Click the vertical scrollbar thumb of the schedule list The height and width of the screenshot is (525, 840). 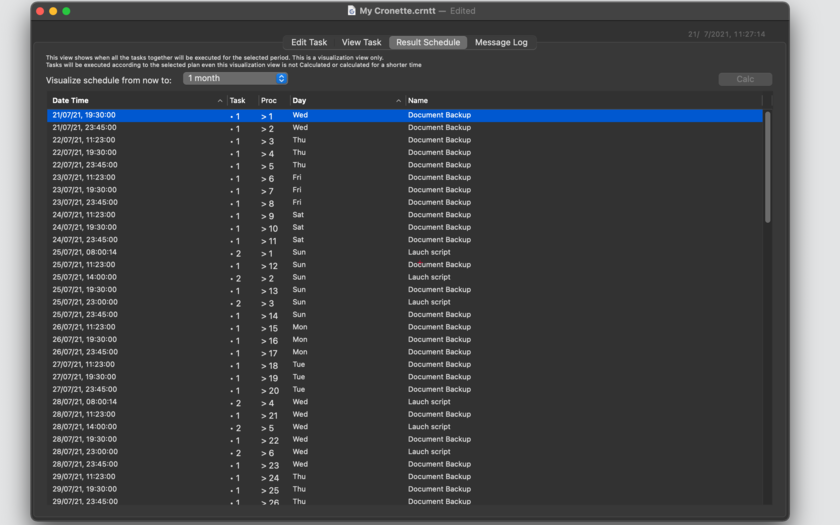coord(767,167)
